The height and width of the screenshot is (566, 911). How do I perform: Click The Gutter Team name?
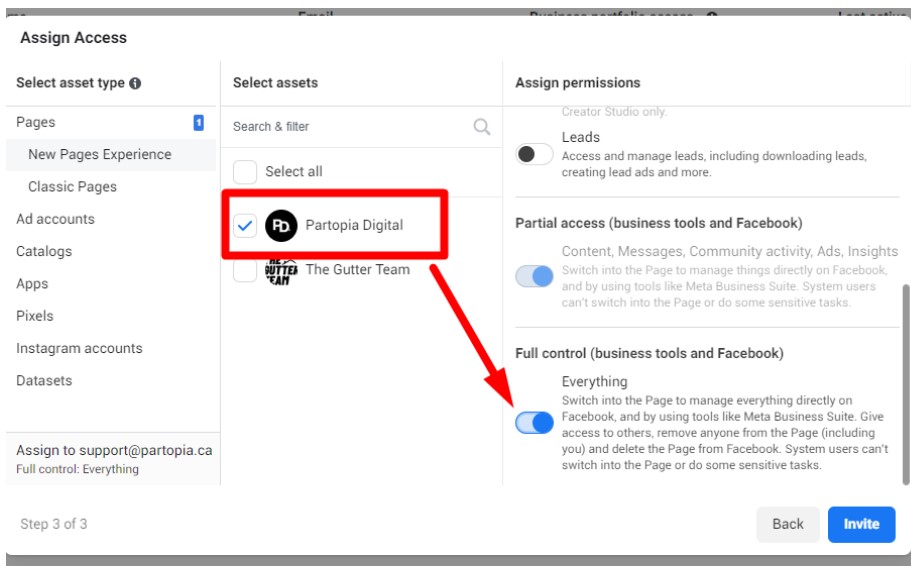point(357,270)
